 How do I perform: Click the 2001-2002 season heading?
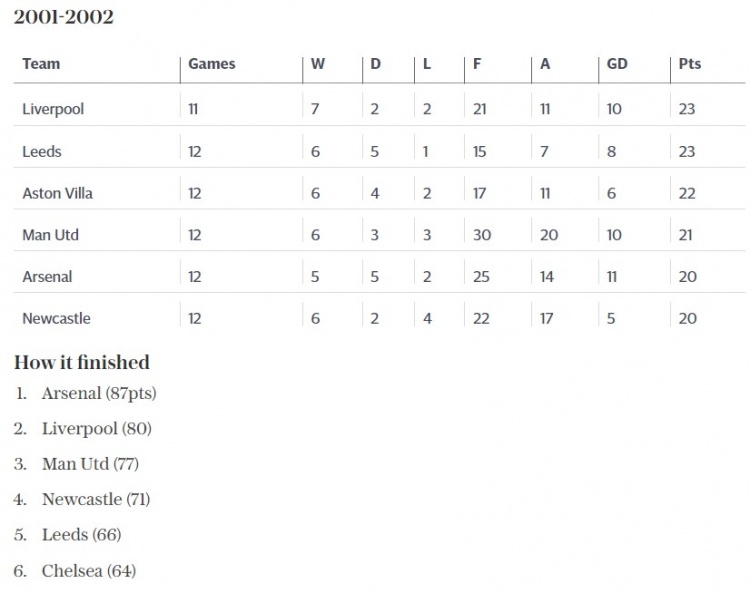click(64, 17)
